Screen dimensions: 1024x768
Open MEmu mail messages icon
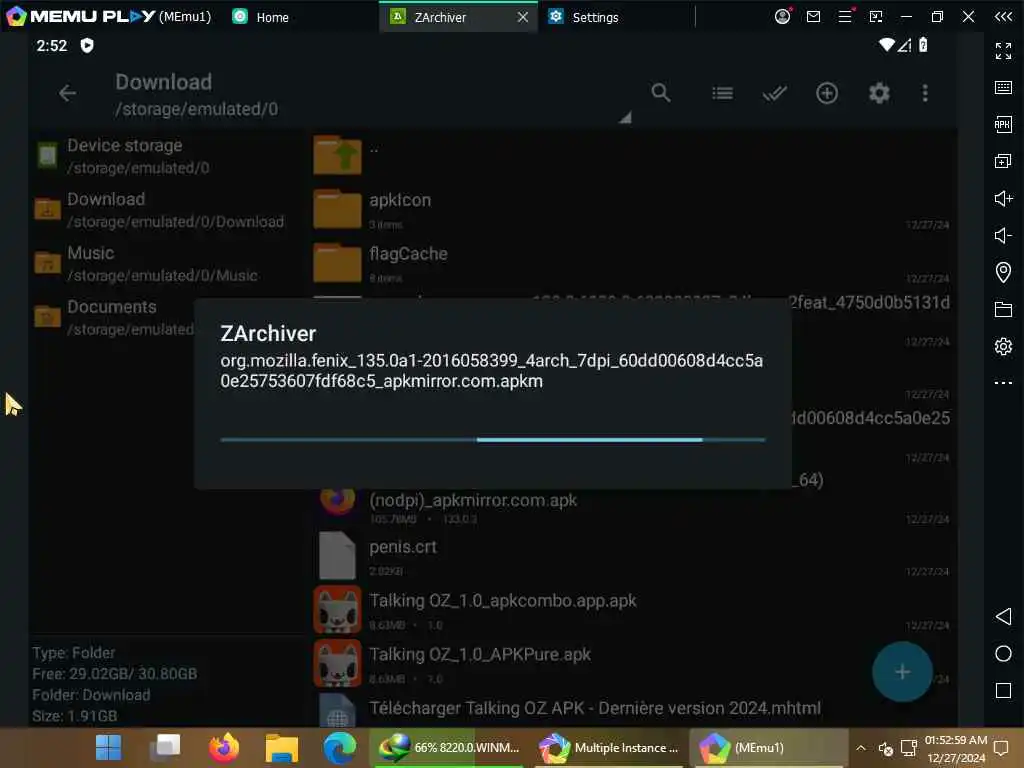pos(813,16)
